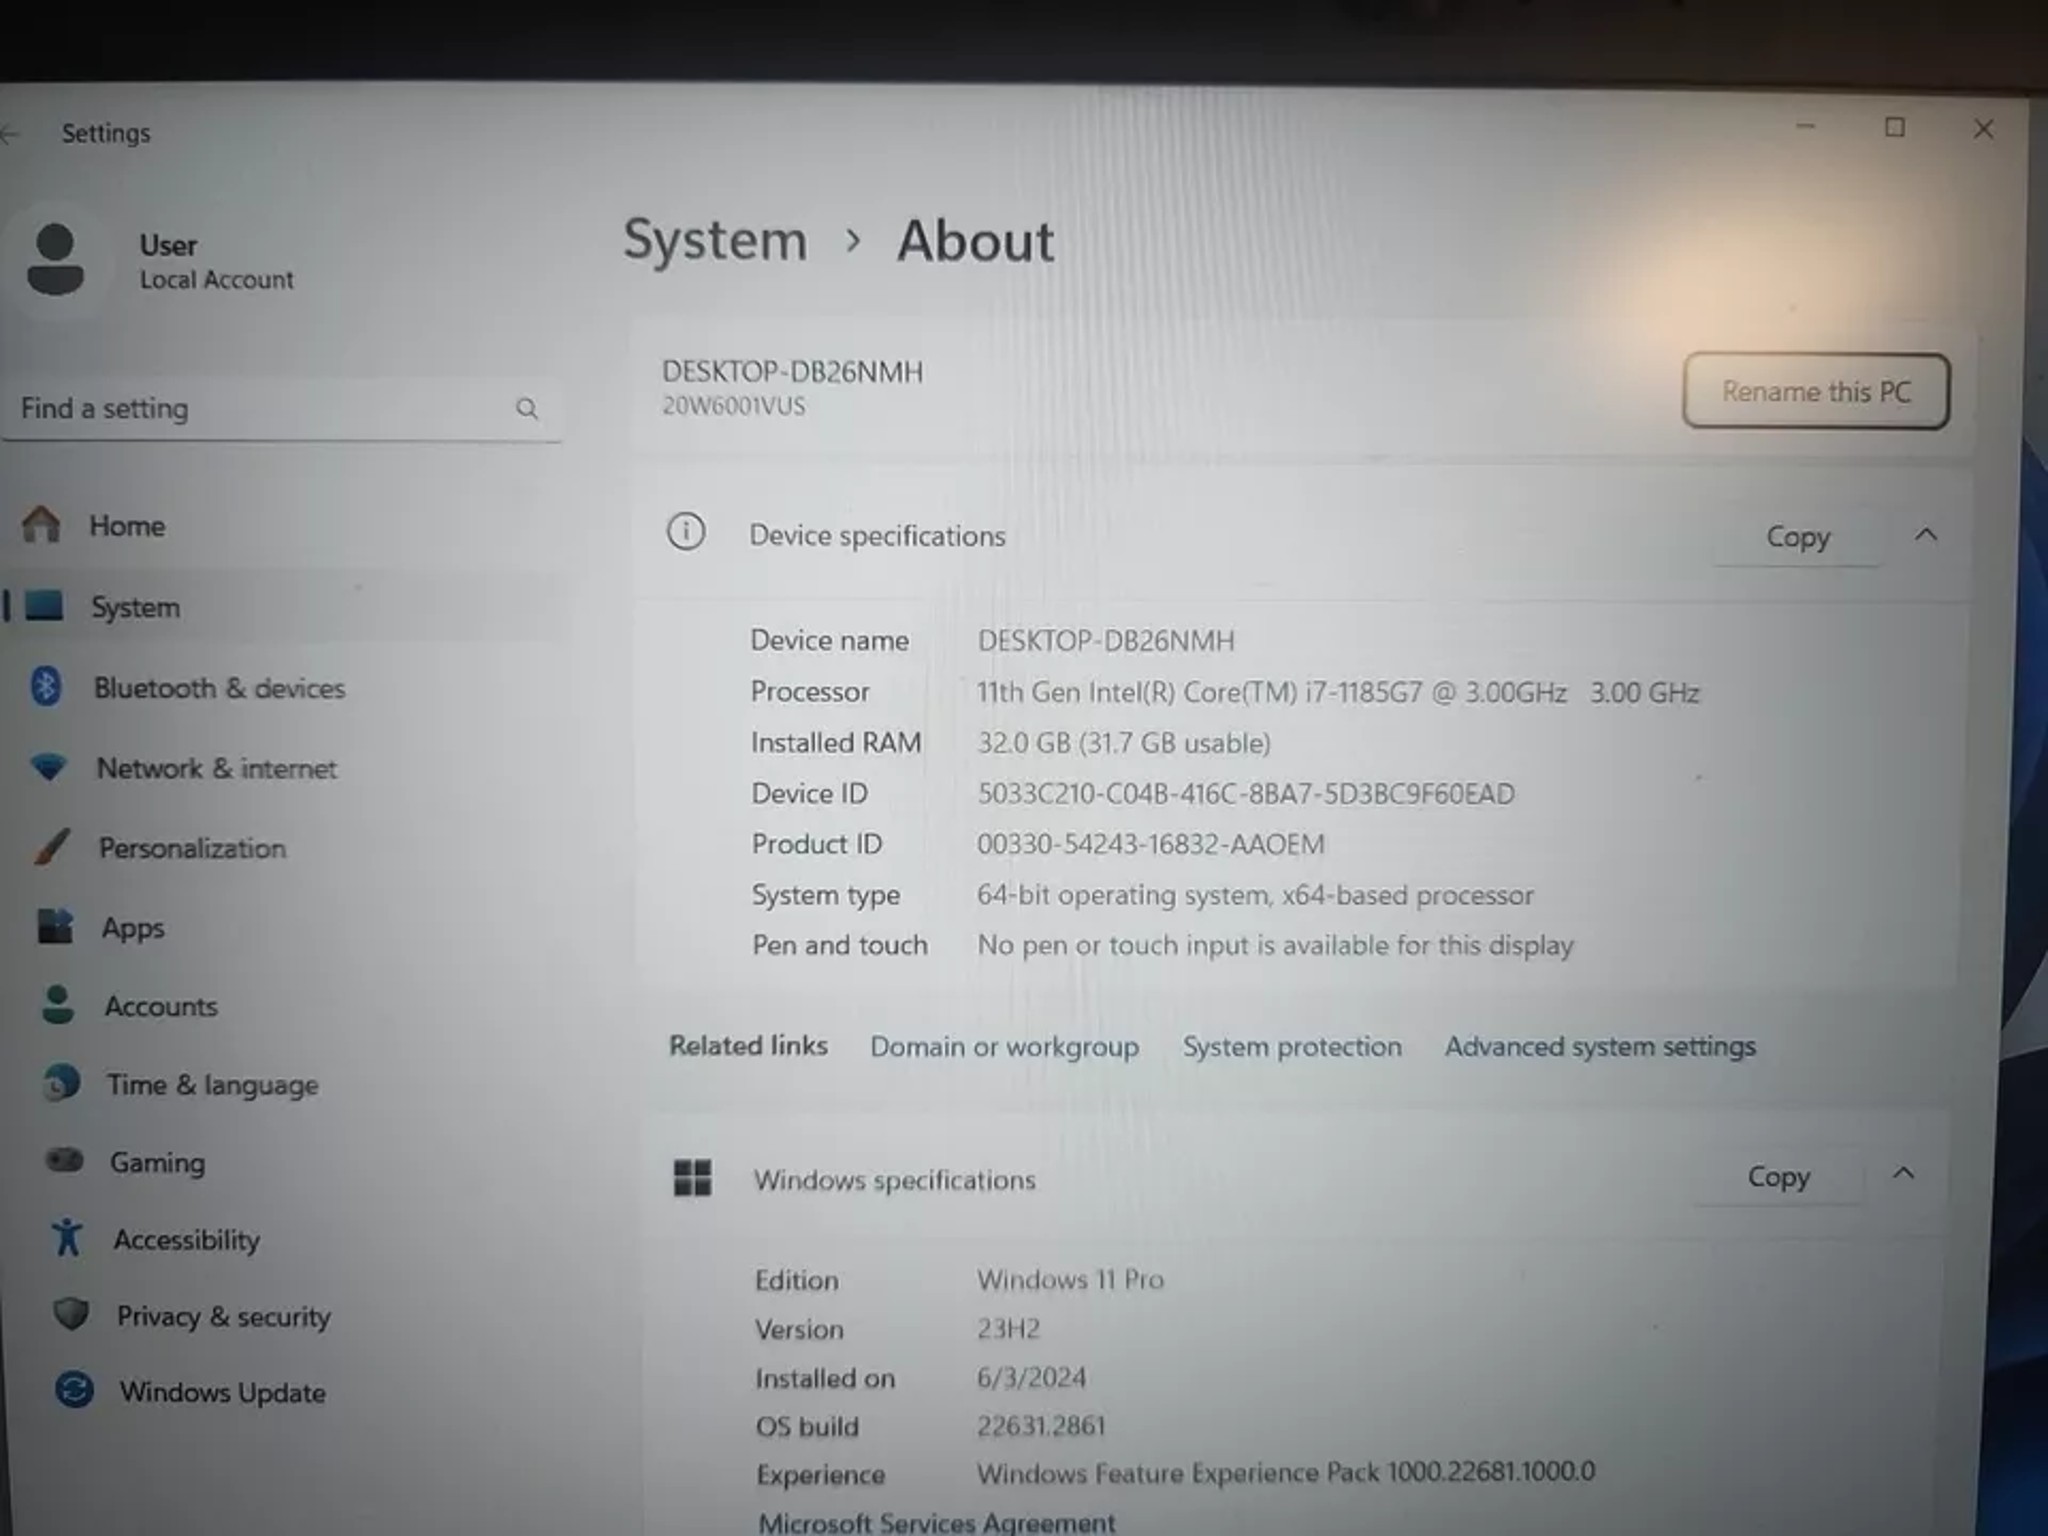This screenshot has width=2048, height=1536.
Task: Click the Windows Update sync icon
Action: (74, 1390)
